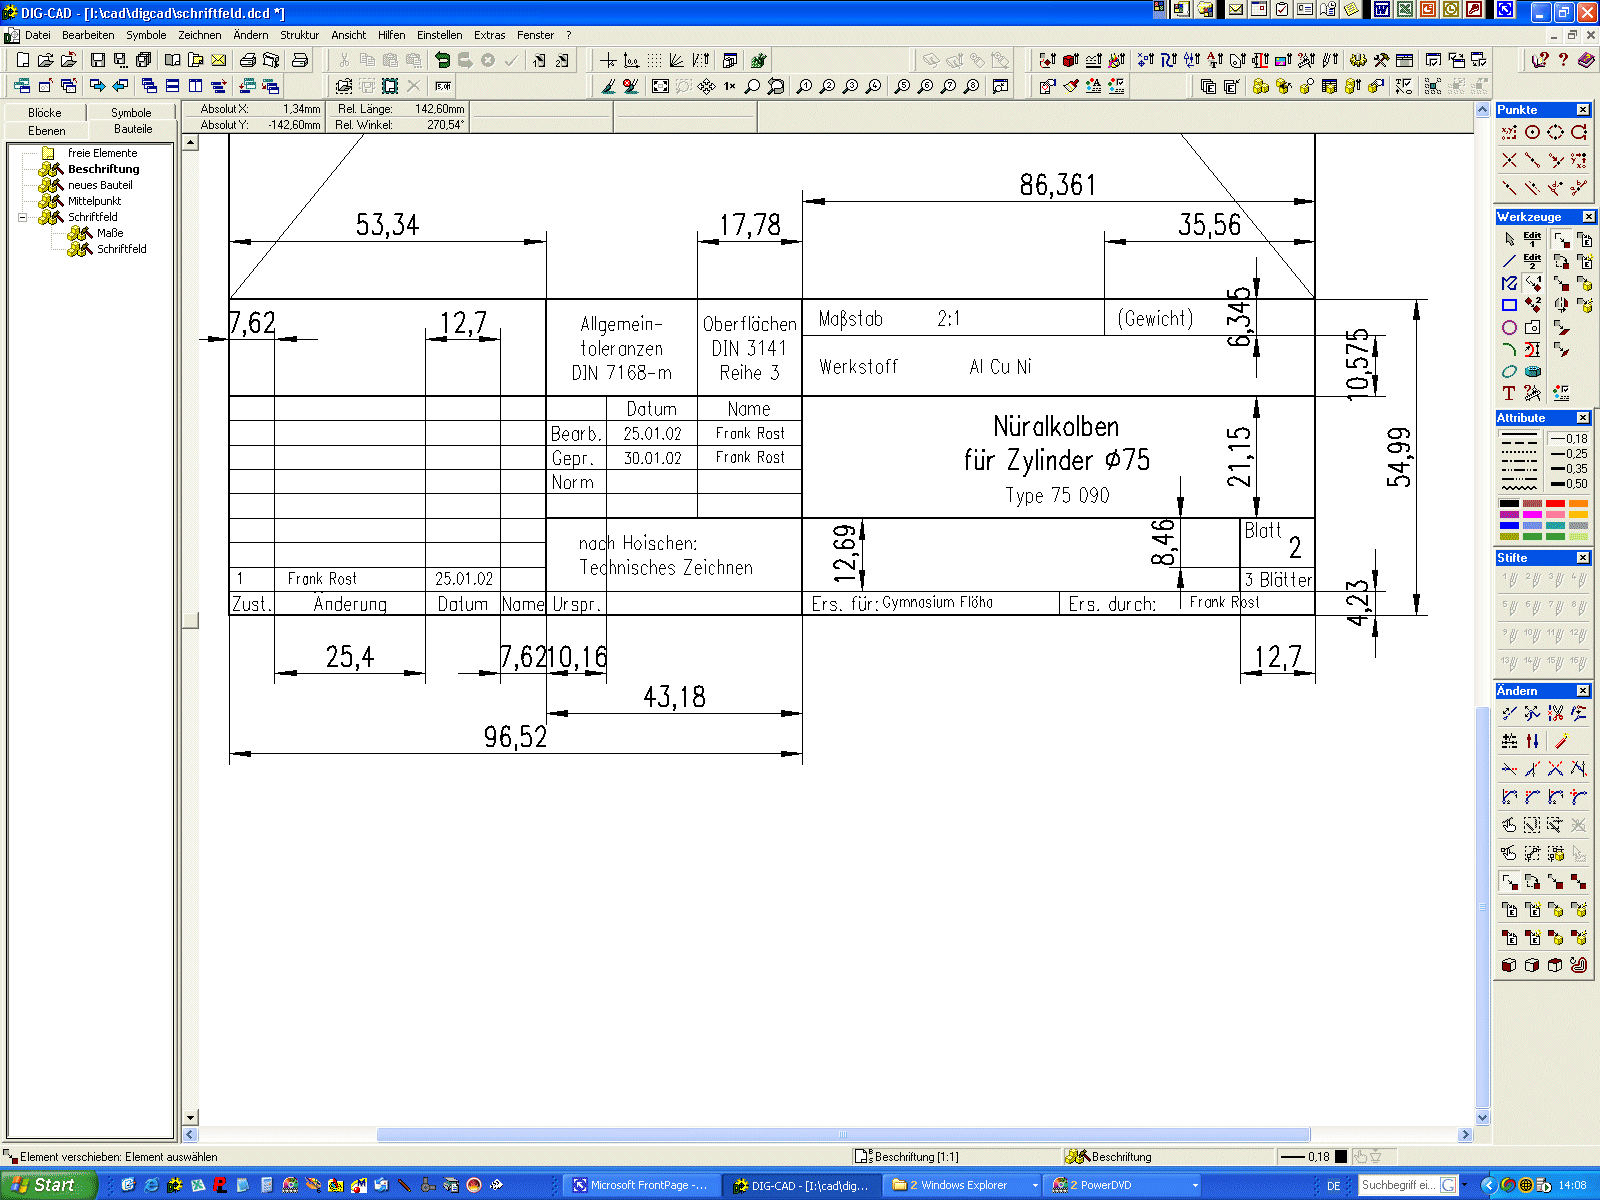
Task: Pick the arrow selection pointer tool
Action: [1509, 239]
